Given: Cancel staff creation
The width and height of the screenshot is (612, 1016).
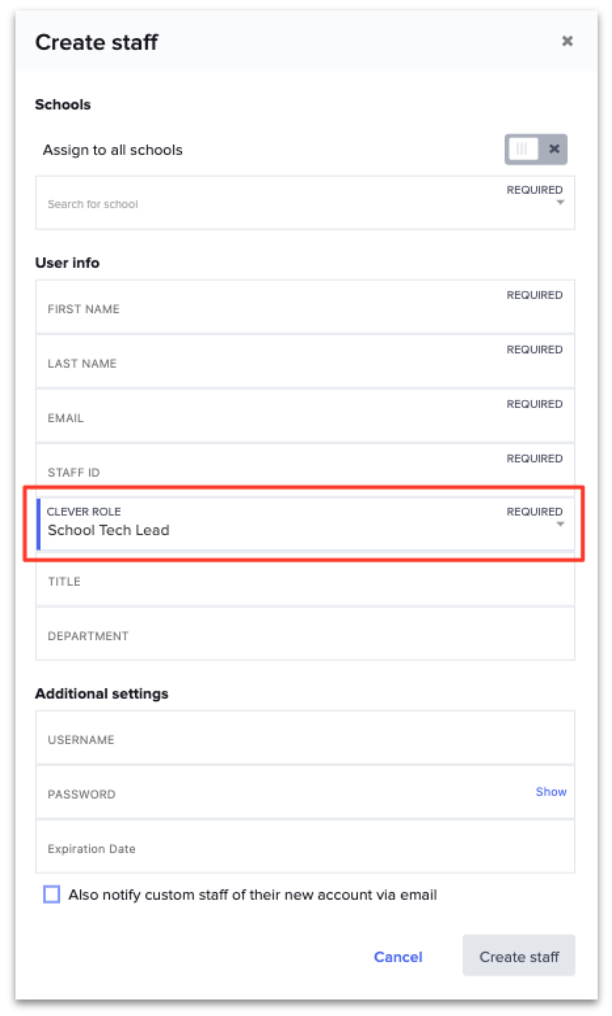Looking at the screenshot, I should [398, 957].
